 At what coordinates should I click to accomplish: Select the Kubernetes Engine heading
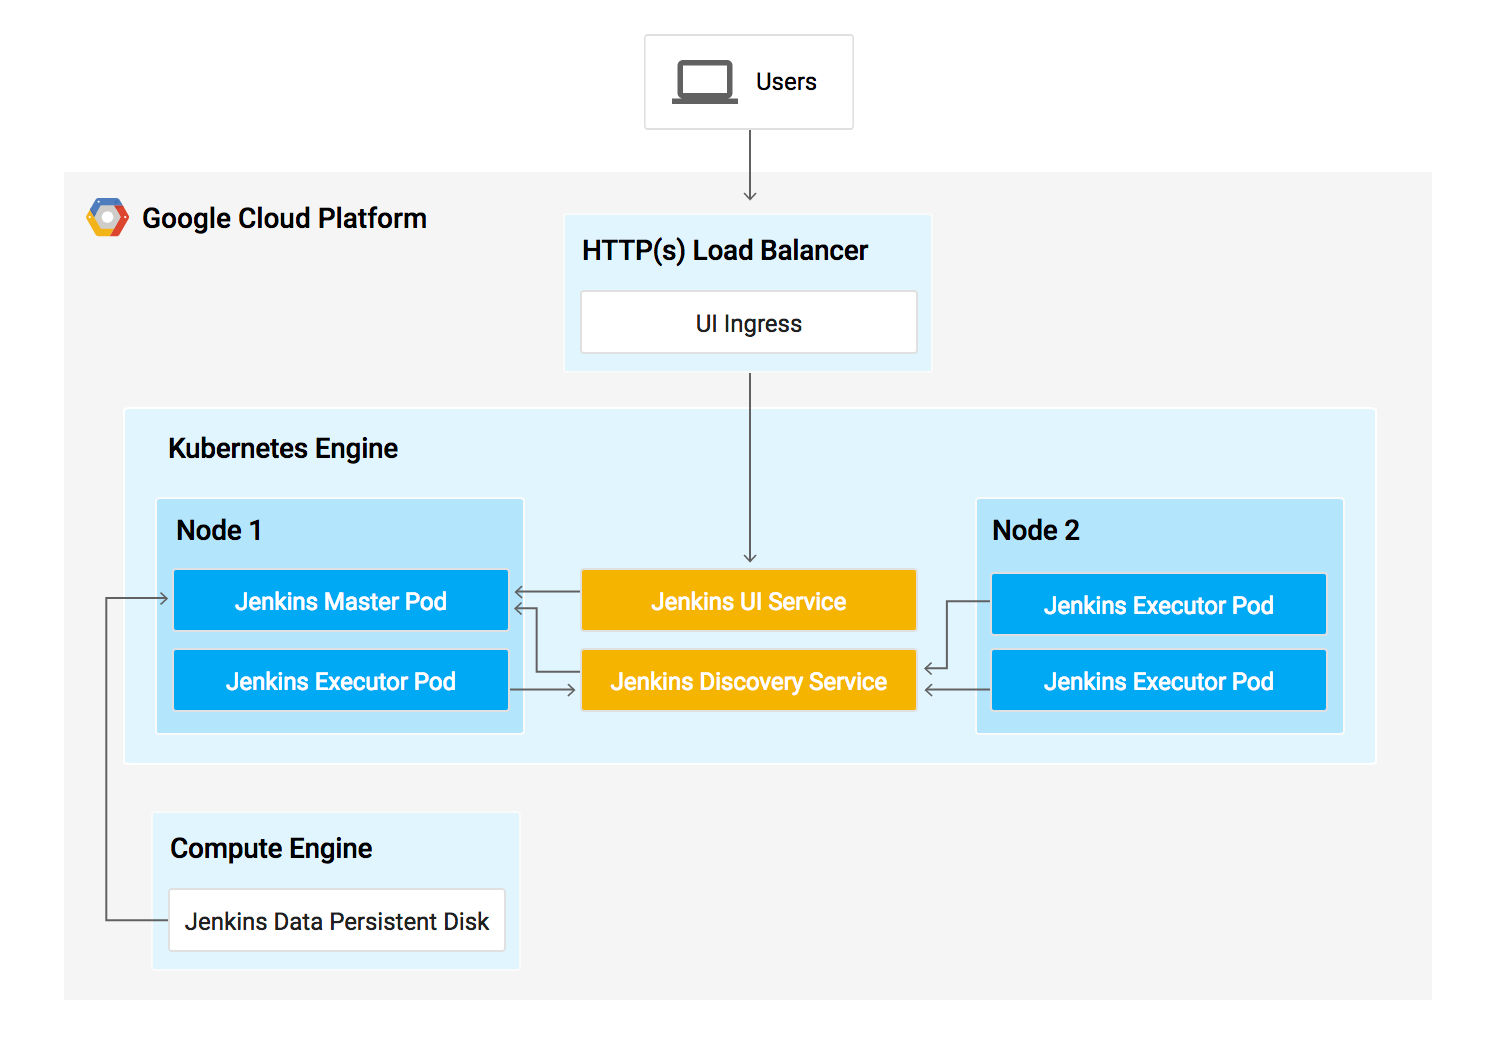point(283,448)
